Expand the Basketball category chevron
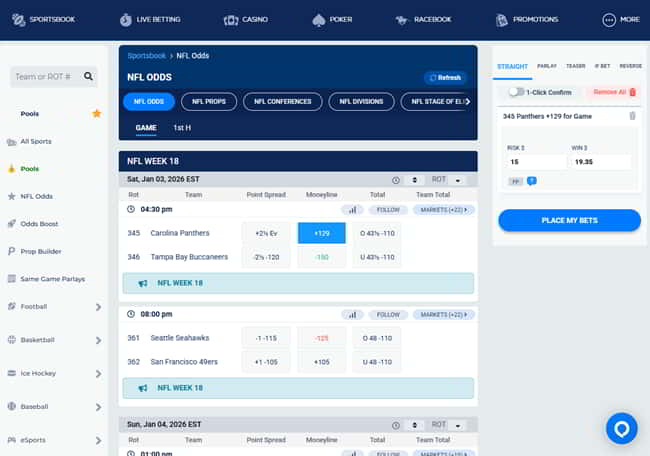Viewport: 650px width, 456px height. click(x=98, y=340)
